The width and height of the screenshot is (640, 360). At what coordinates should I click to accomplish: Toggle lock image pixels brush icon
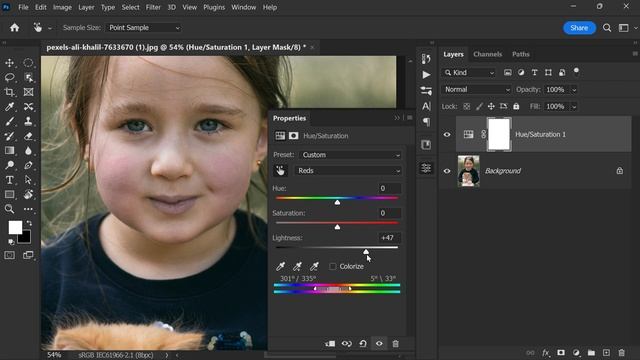pyautogui.click(x=479, y=107)
